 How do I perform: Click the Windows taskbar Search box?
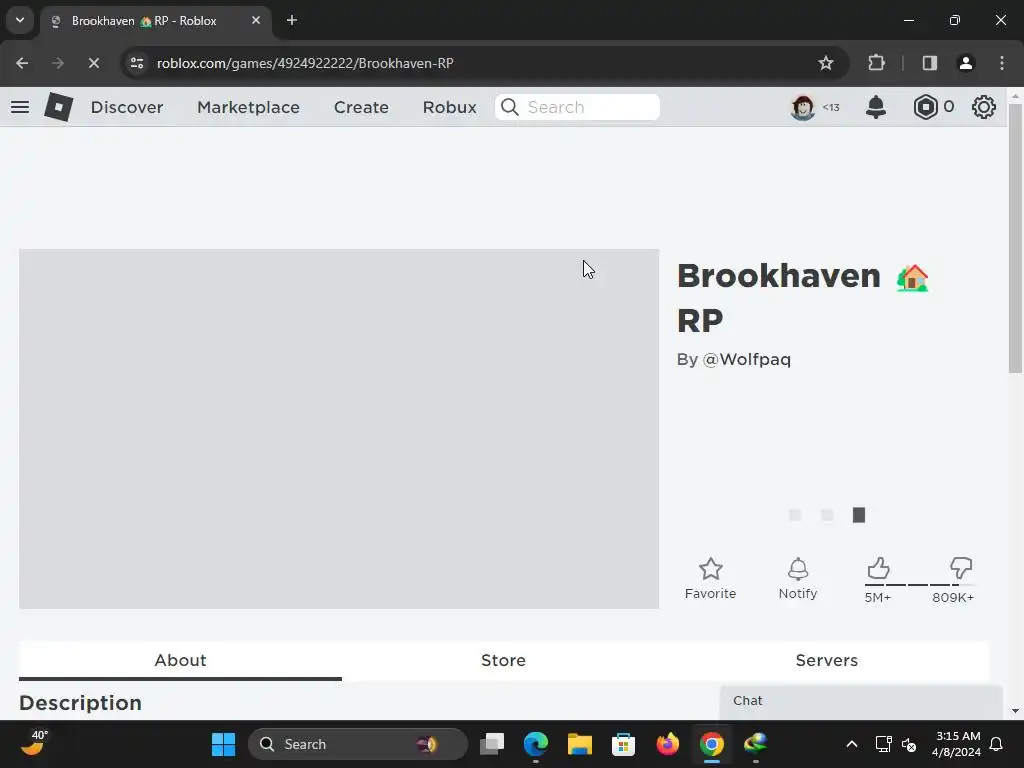tap(358, 744)
